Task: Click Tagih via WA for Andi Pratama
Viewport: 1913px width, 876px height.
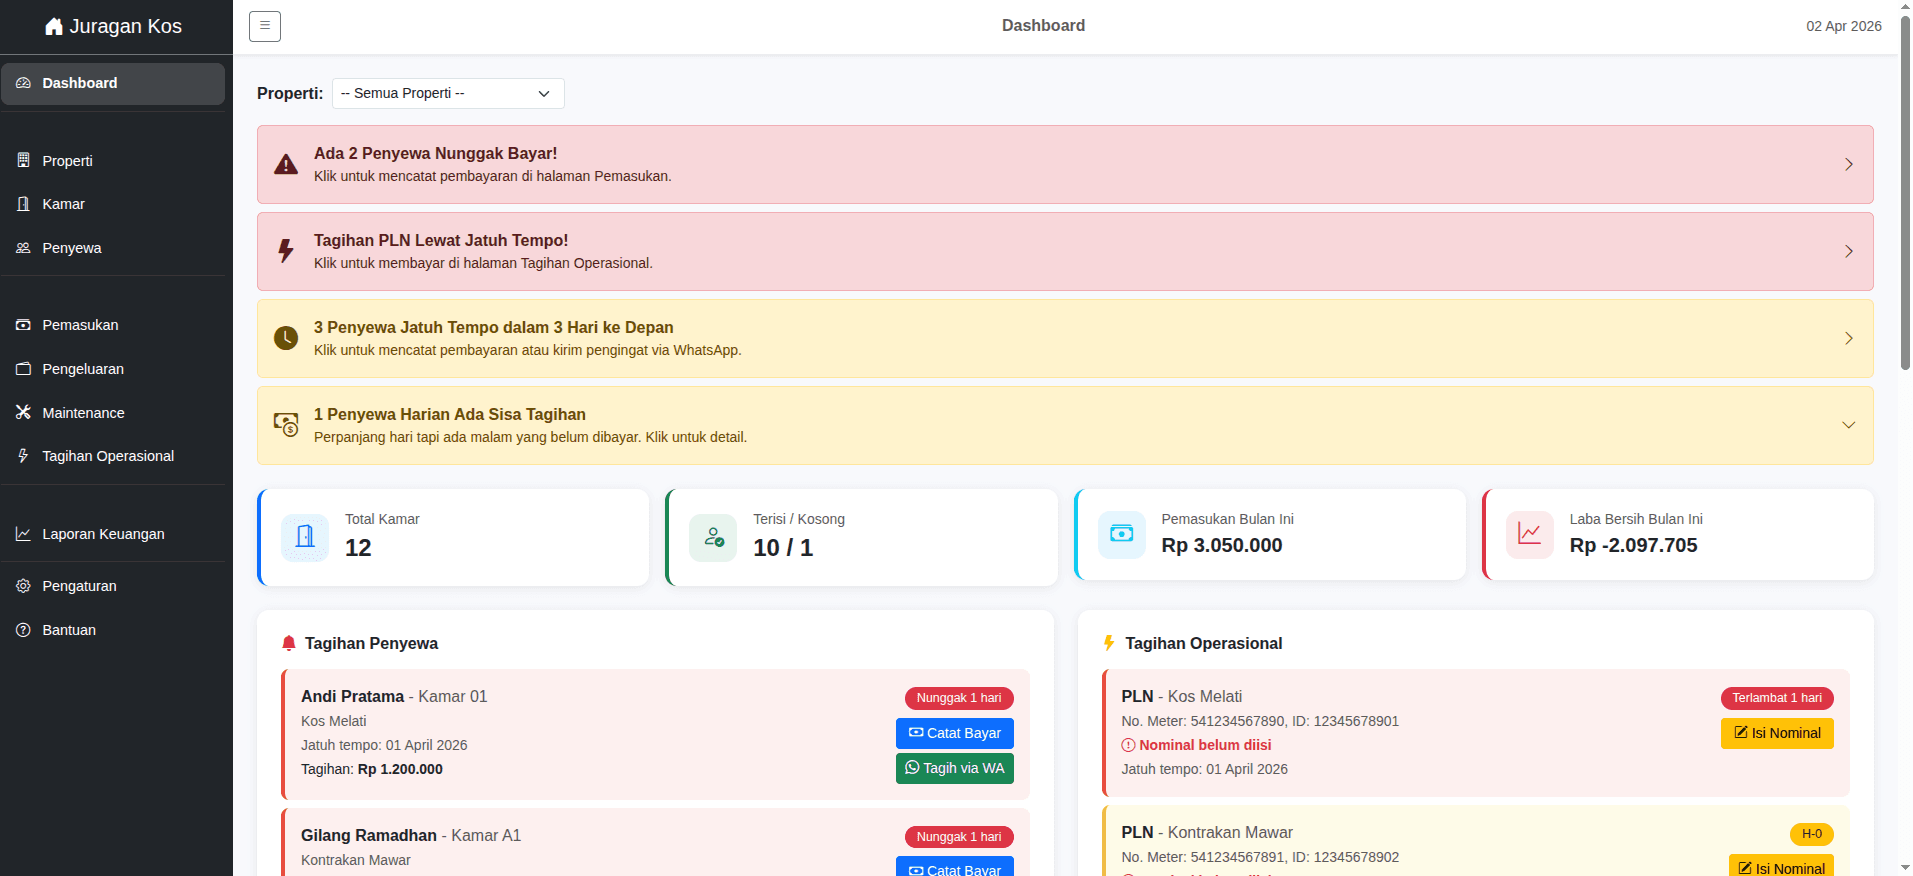Action: [955, 768]
